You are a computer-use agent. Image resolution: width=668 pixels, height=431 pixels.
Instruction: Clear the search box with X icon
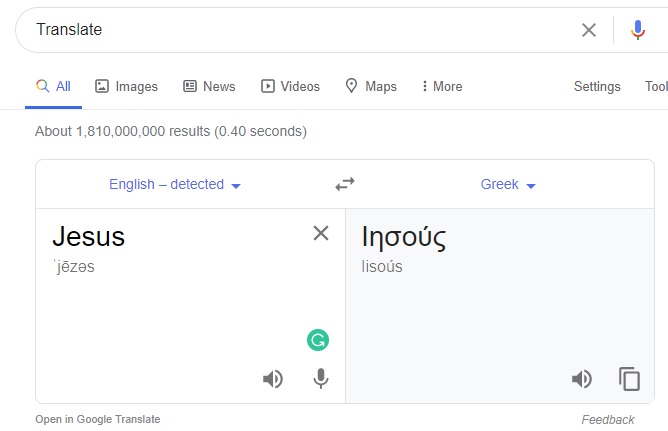(589, 30)
